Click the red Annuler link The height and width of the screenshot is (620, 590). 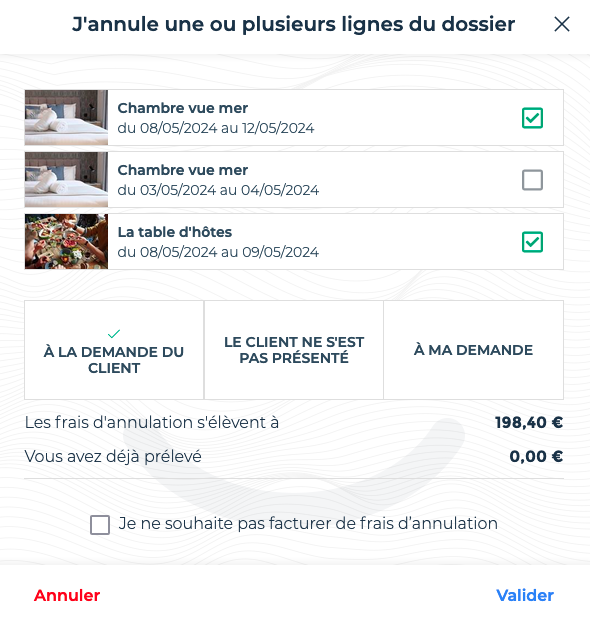pos(67,595)
